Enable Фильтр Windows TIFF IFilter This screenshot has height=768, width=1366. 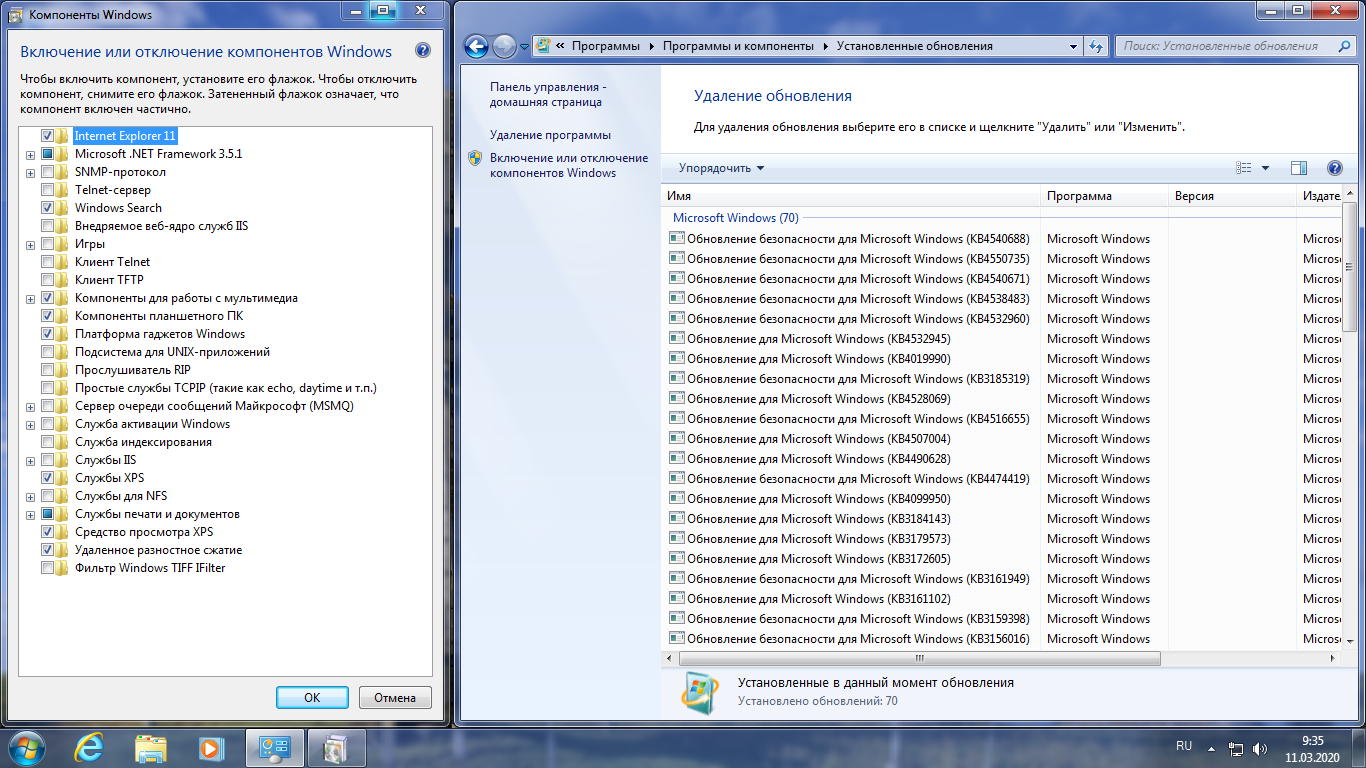pyautogui.click(x=47, y=568)
